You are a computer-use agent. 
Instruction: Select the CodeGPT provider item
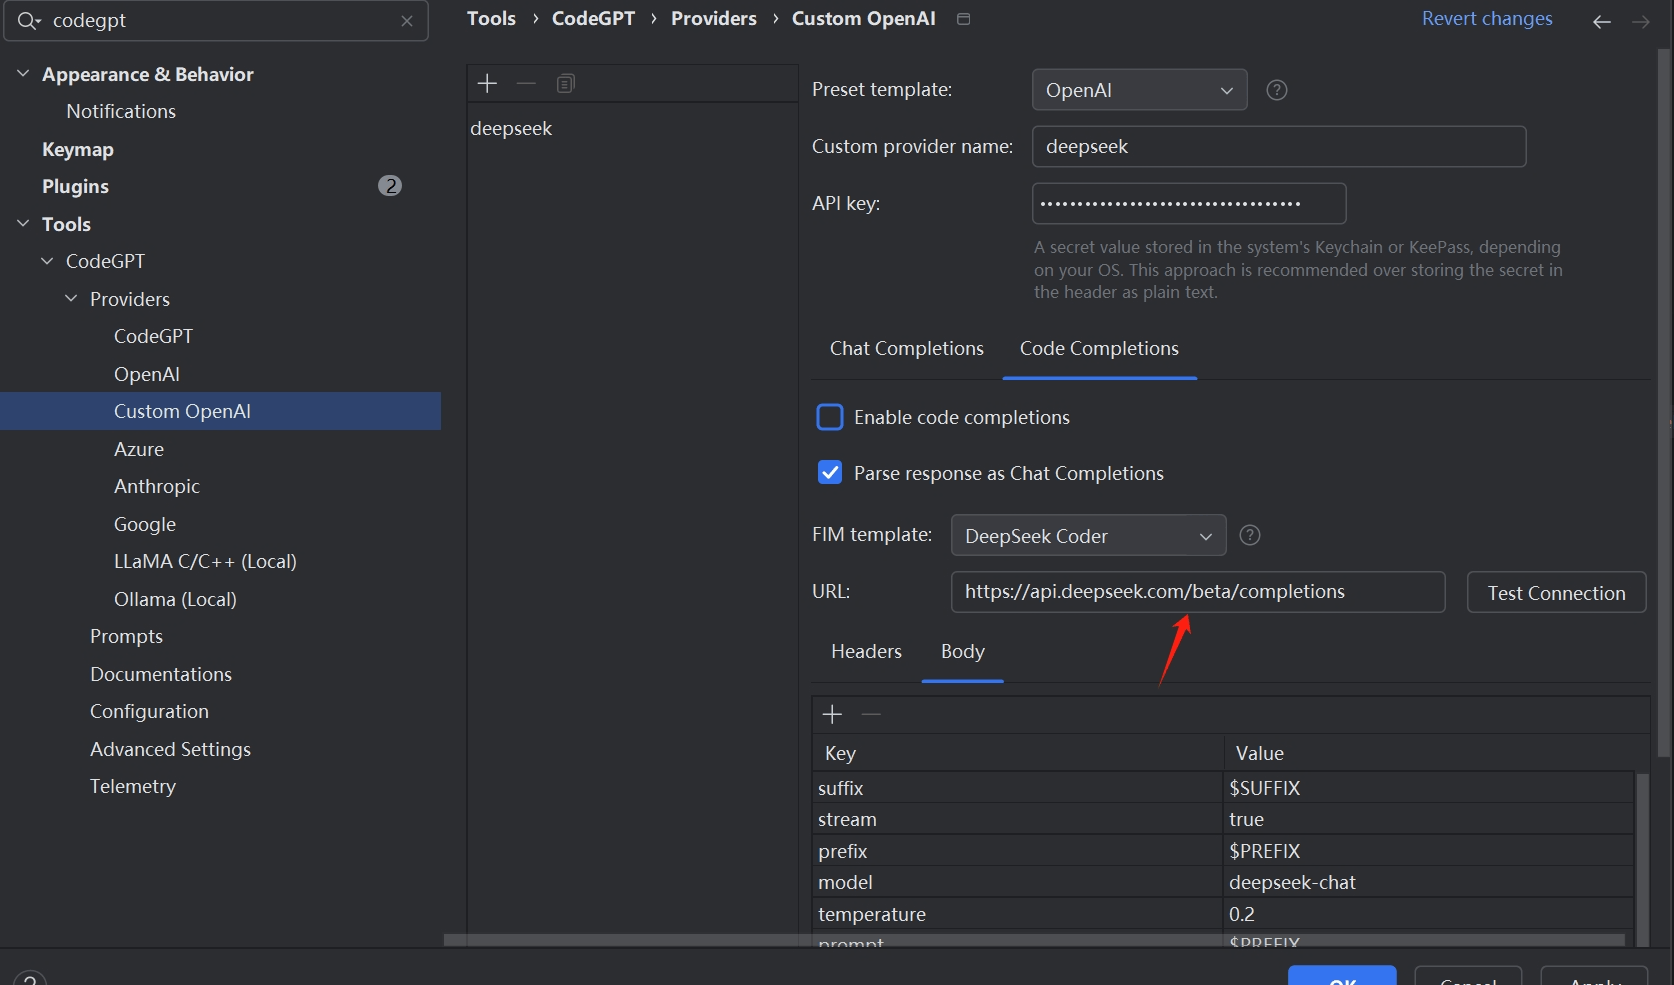click(x=153, y=336)
